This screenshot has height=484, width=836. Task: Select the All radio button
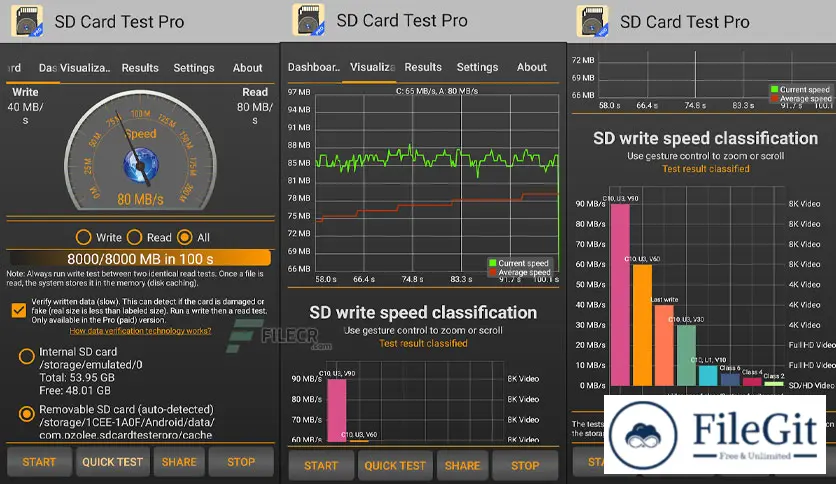point(184,237)
